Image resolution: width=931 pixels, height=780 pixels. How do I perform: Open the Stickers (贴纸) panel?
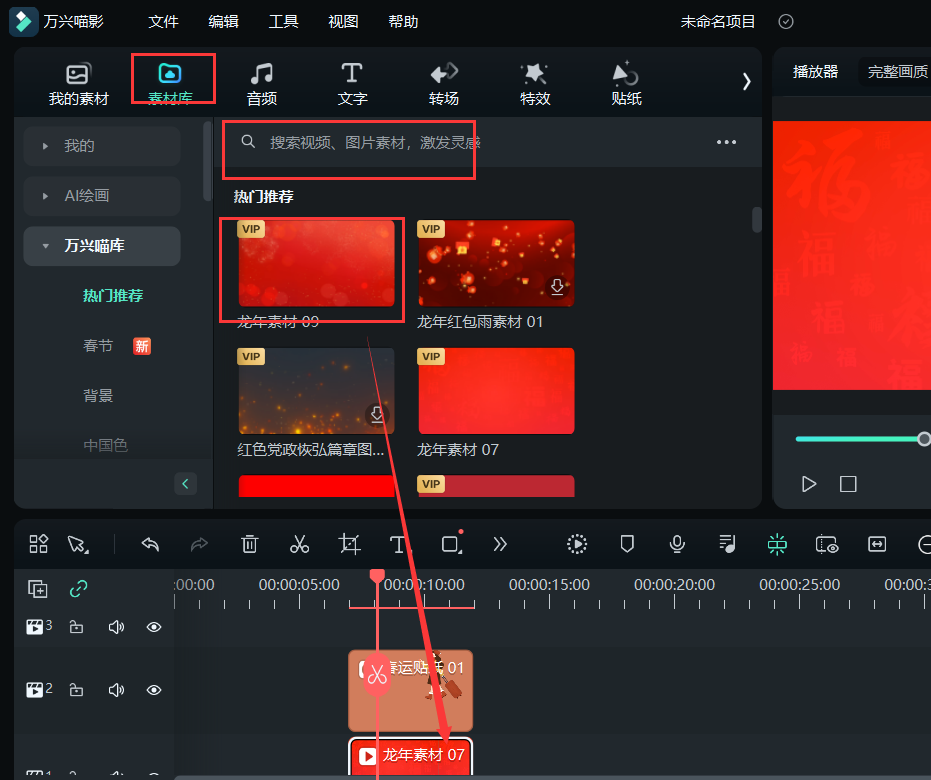(626, 83)
